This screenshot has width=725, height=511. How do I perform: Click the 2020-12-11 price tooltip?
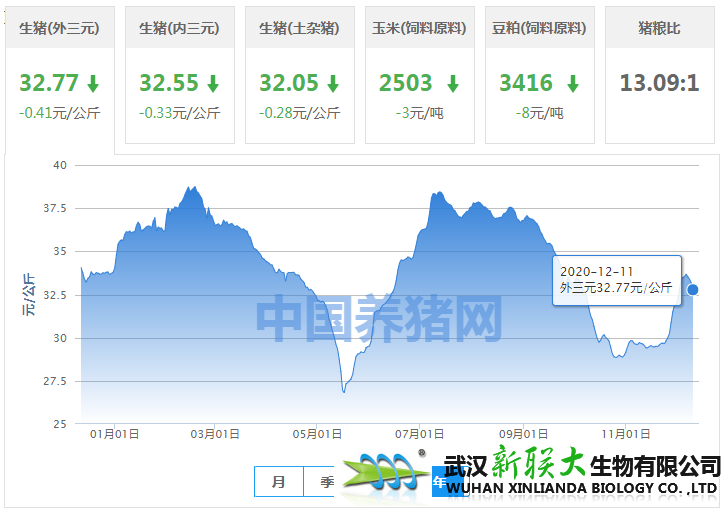pyautogui.click(x=616, y=280)
